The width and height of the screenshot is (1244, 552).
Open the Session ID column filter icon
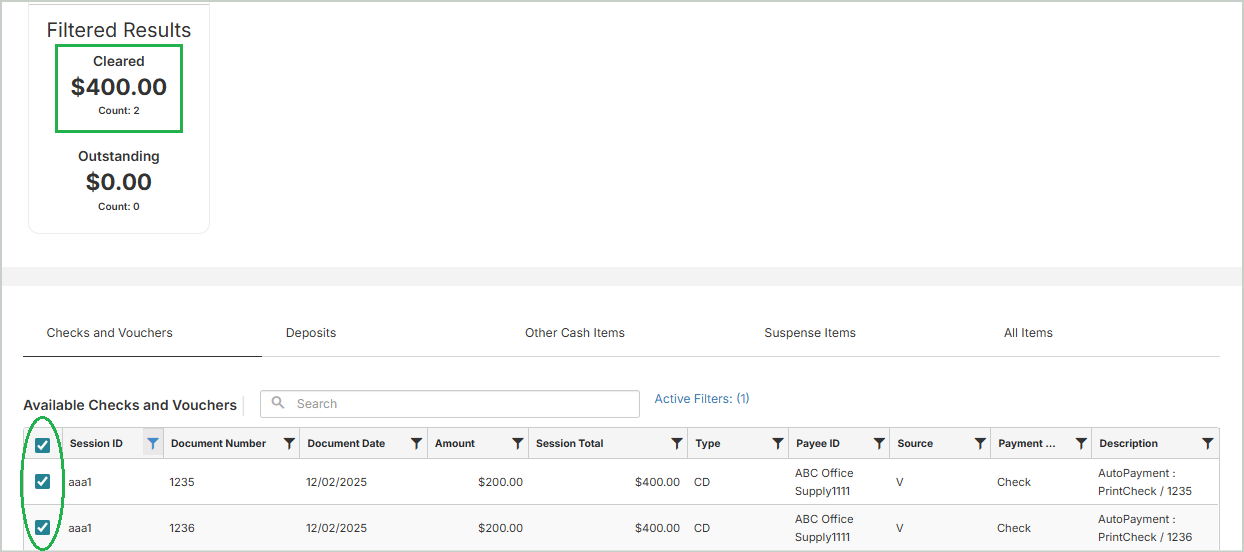(x=152, y=444)
